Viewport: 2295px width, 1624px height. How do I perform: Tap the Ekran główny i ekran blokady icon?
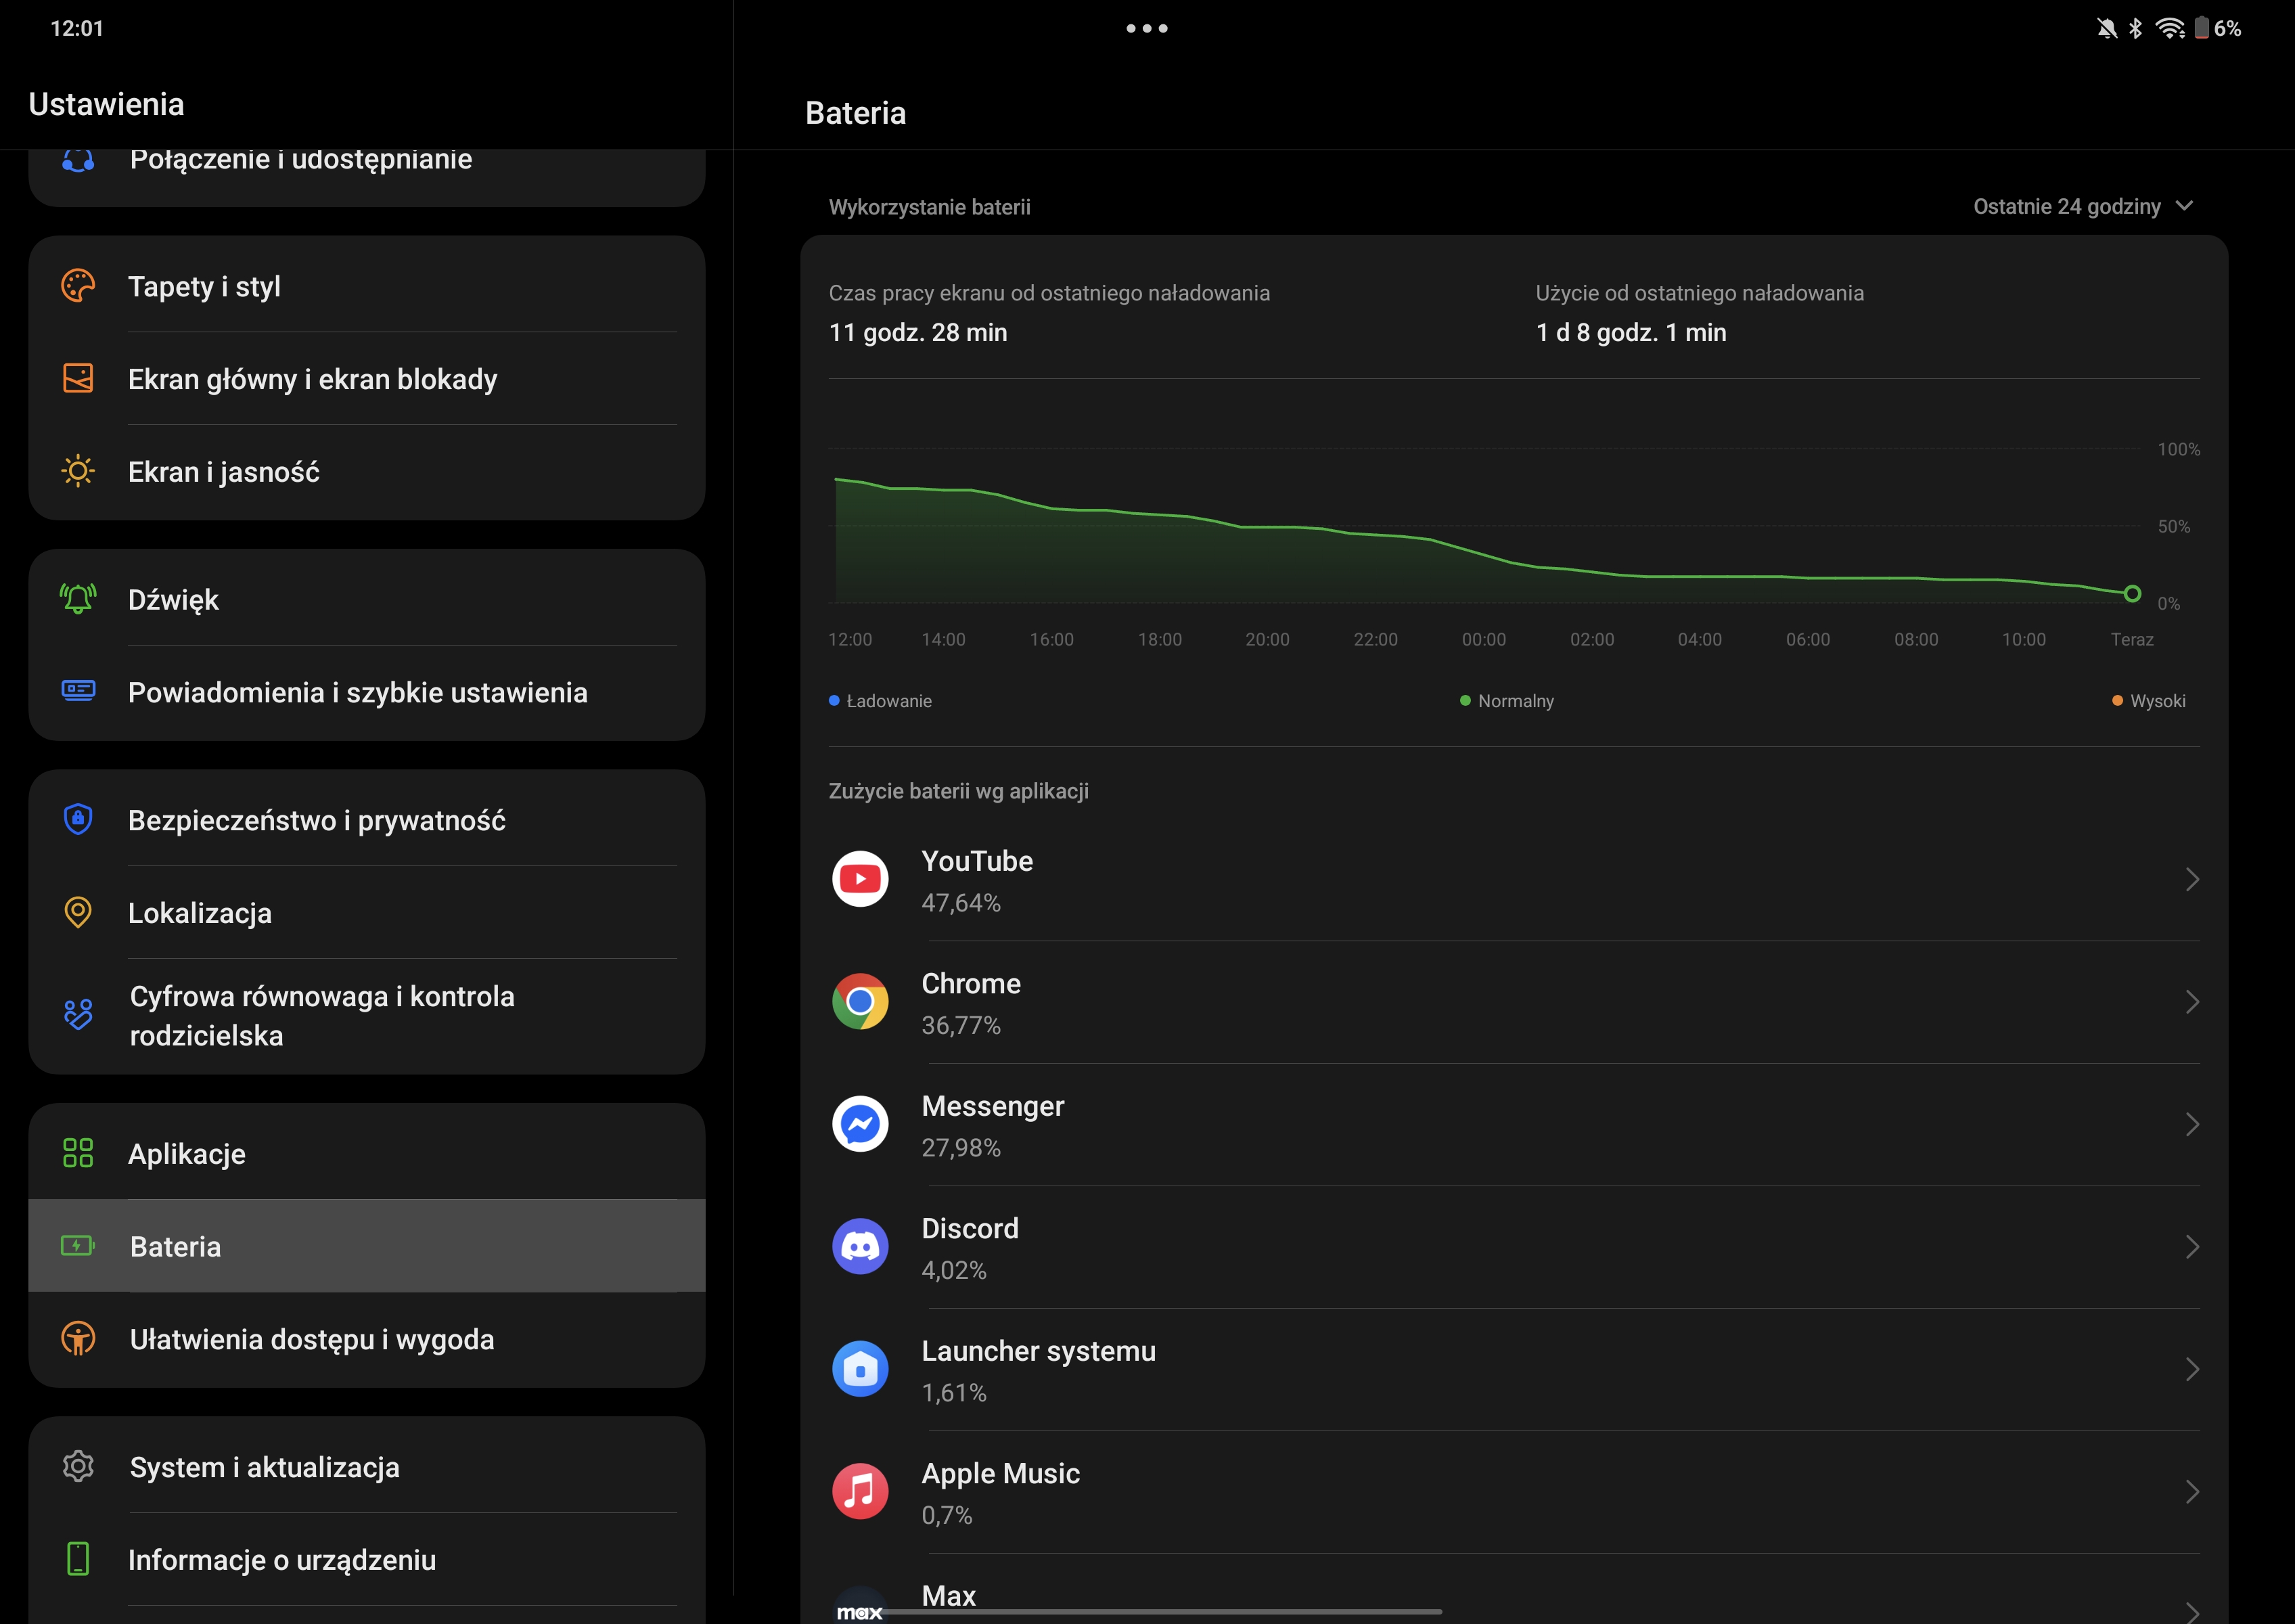point(78,378)
